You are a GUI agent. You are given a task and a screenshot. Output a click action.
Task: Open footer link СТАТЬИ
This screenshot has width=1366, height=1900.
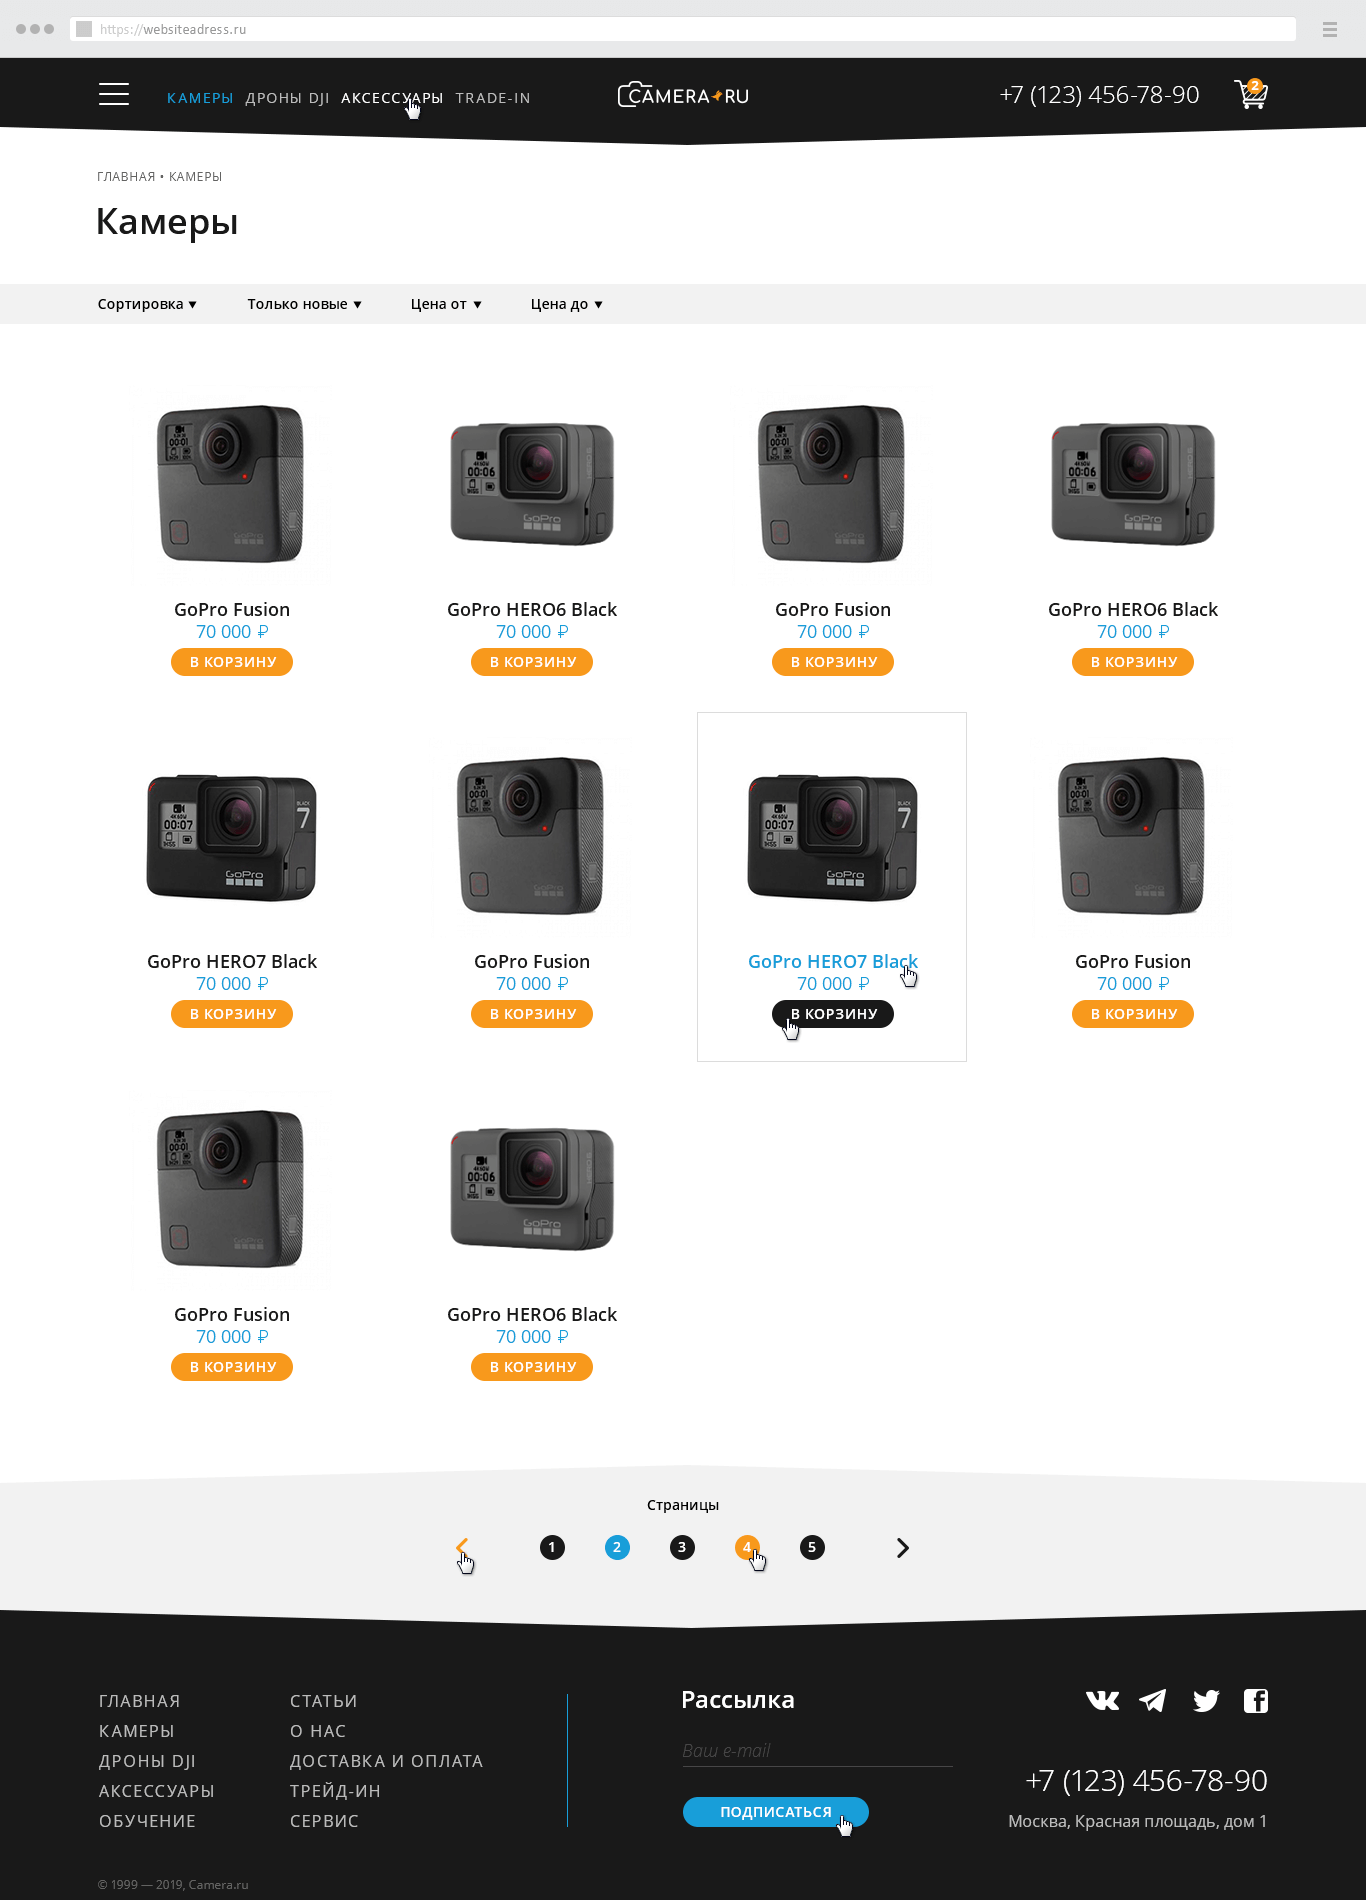click(324, 1701)
